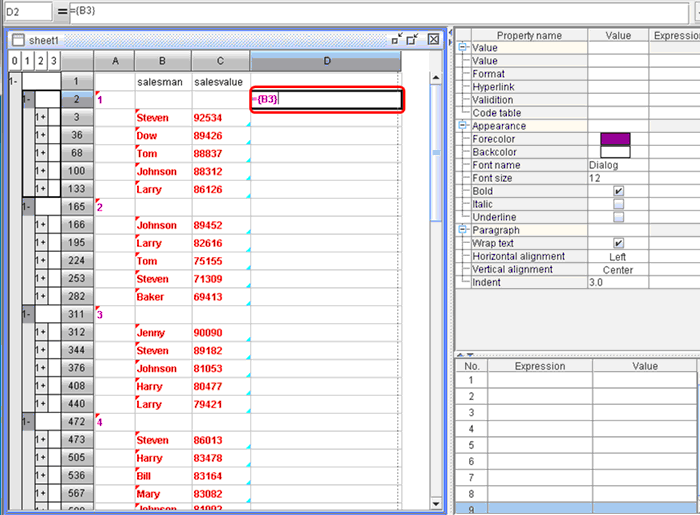Open the Backcolor white swatch

pyautogui.click(x=615, y=152)
